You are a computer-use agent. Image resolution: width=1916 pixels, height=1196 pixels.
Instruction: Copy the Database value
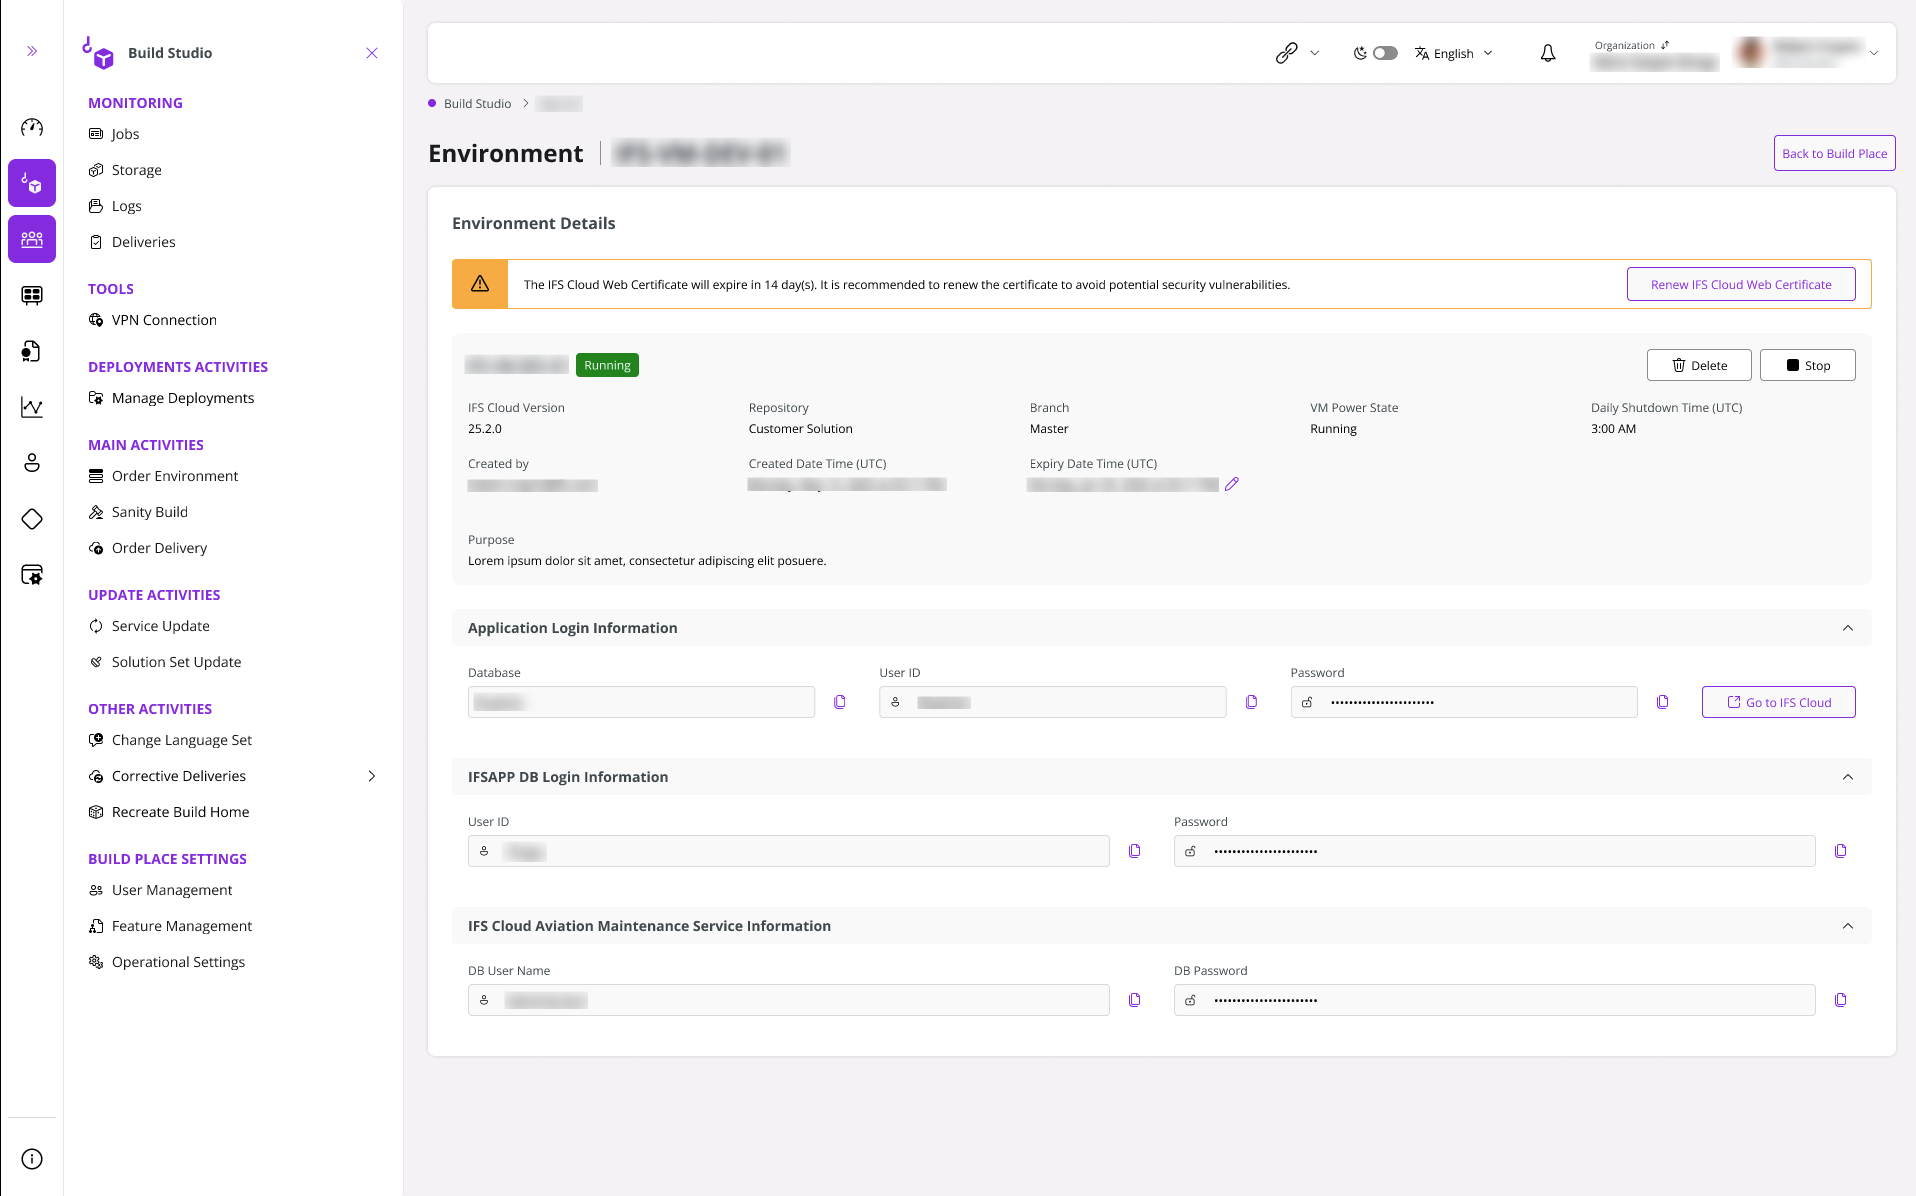point(840,702)
